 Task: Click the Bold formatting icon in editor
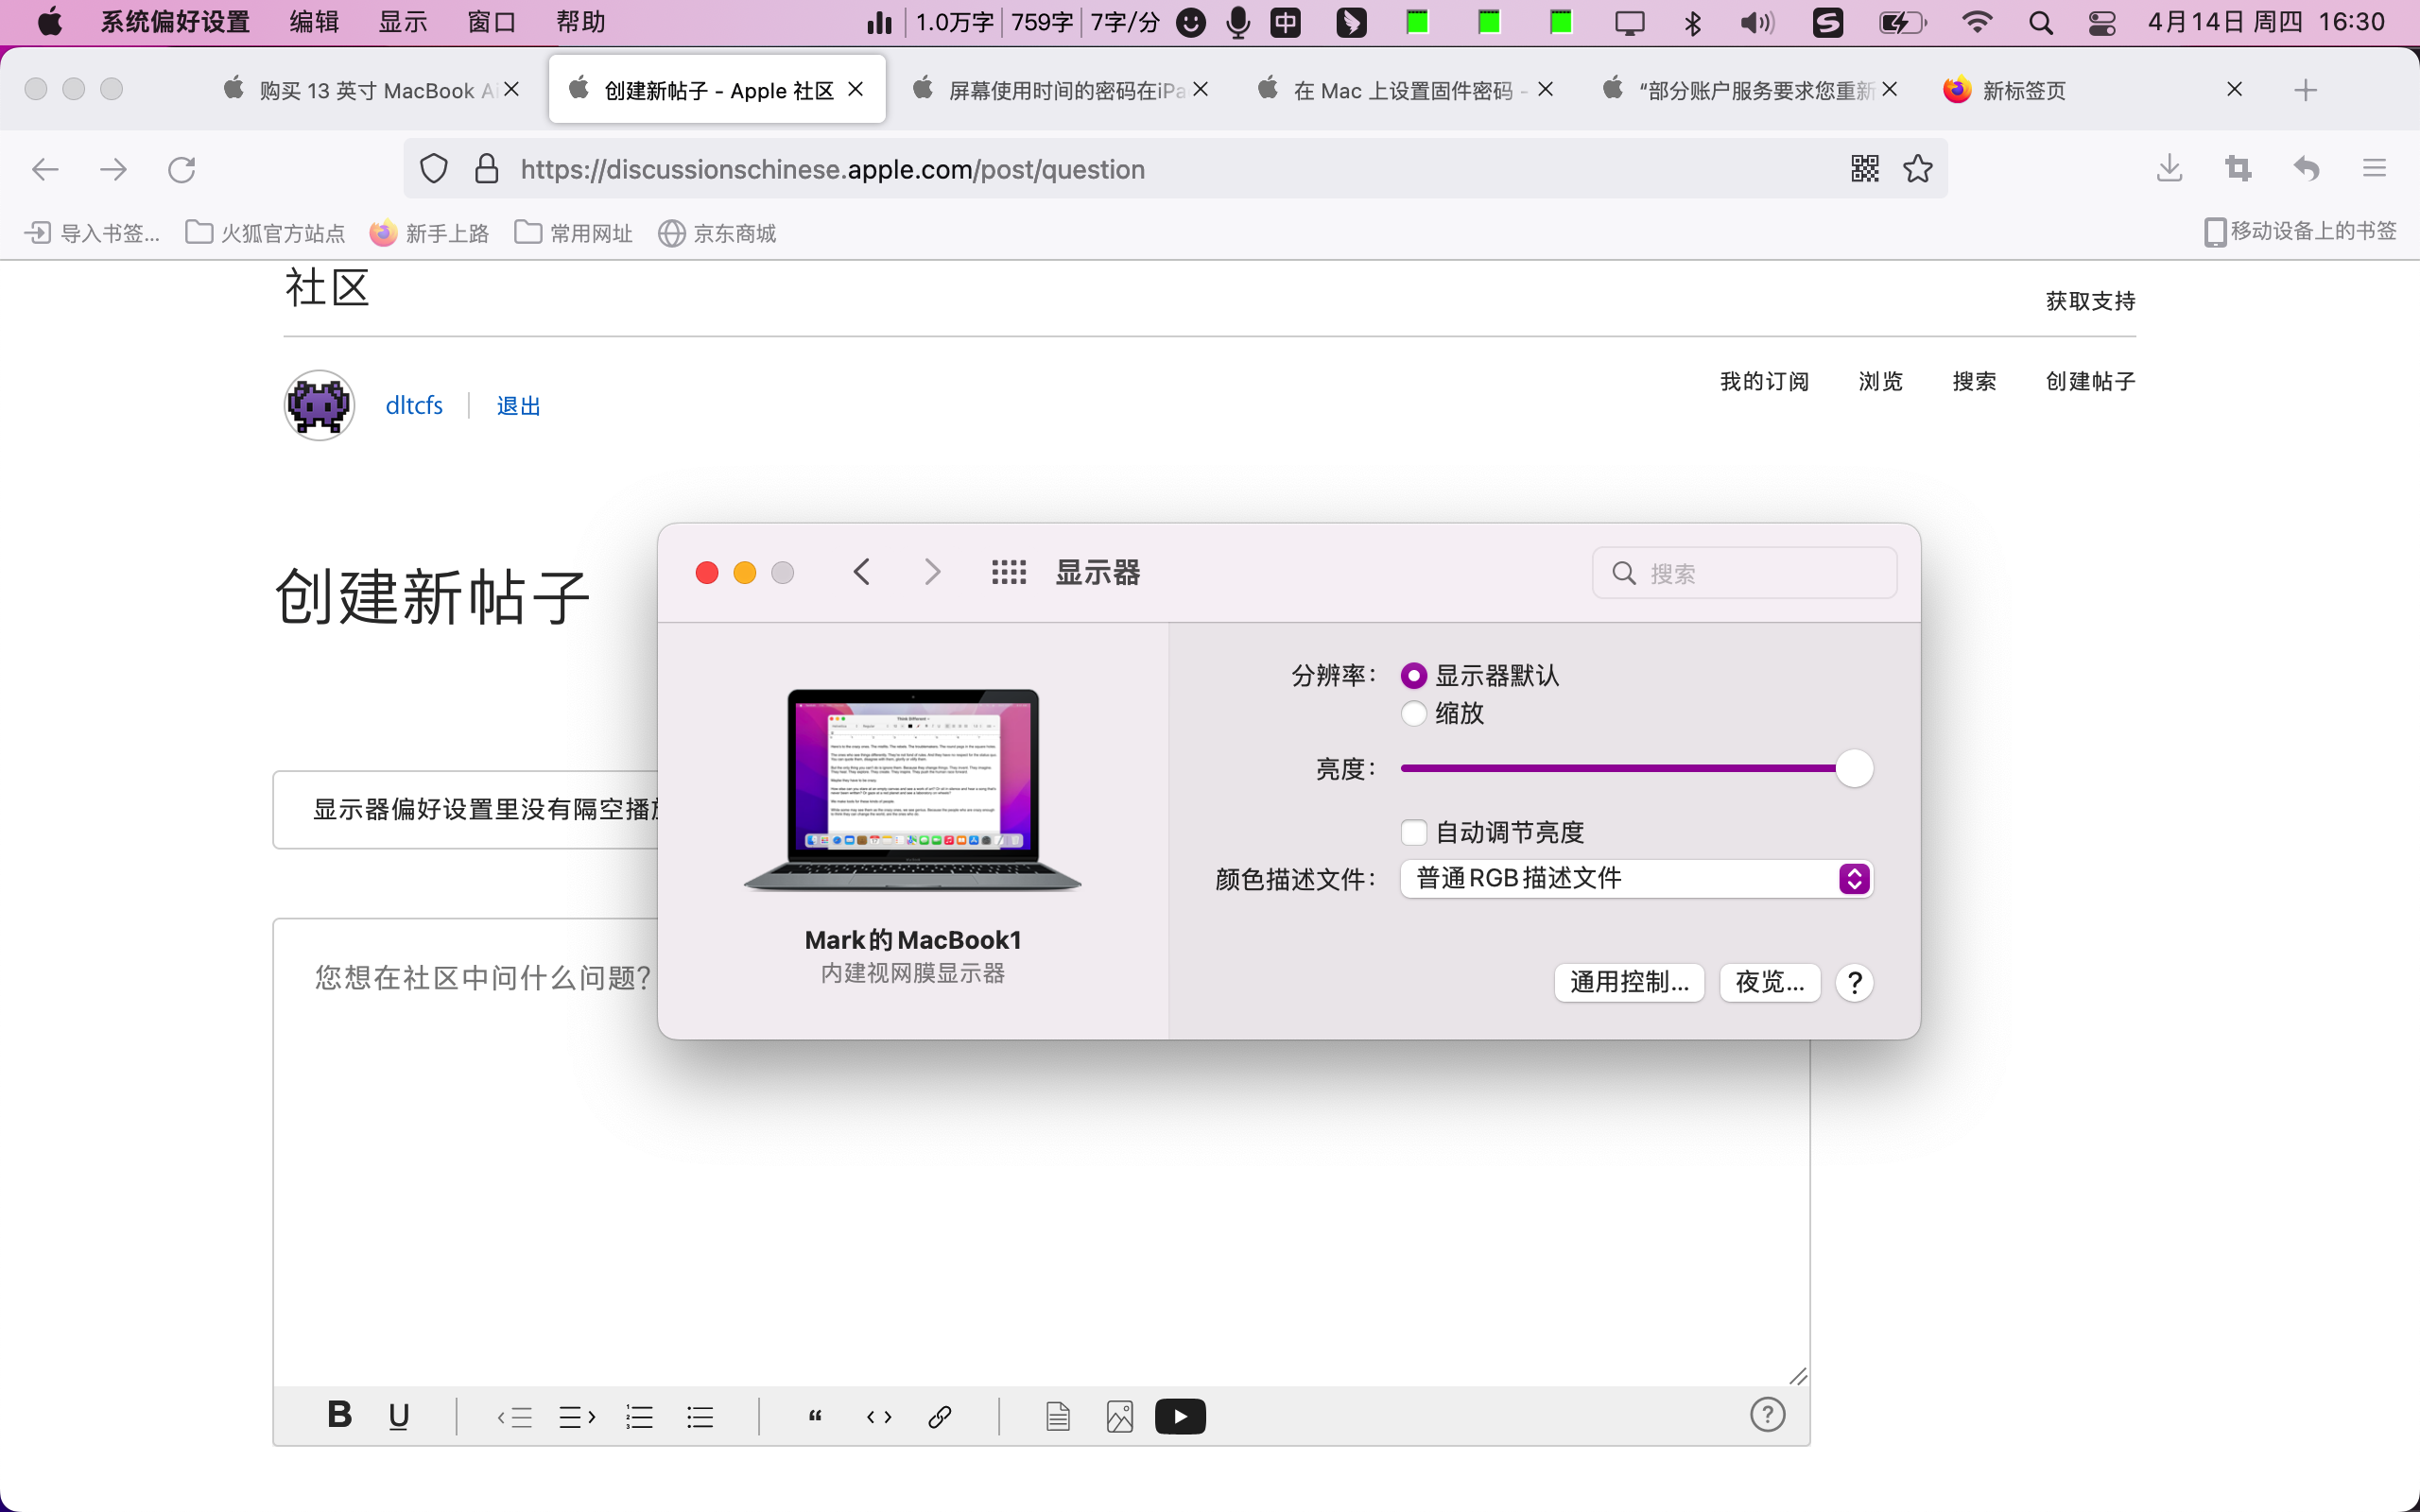(x=339, y=1415)
